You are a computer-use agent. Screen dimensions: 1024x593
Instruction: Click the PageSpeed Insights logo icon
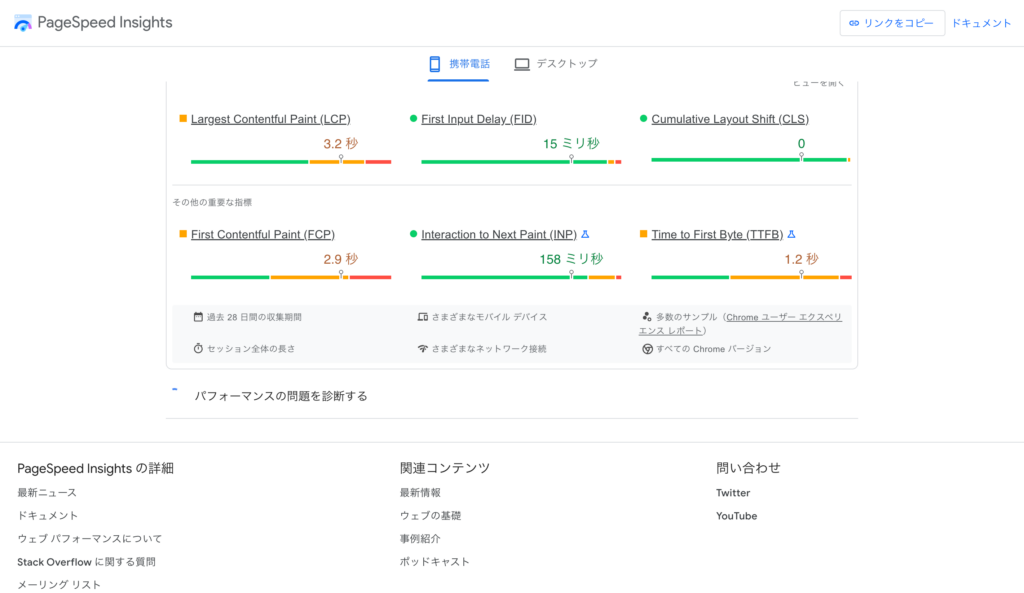(23, 23)
